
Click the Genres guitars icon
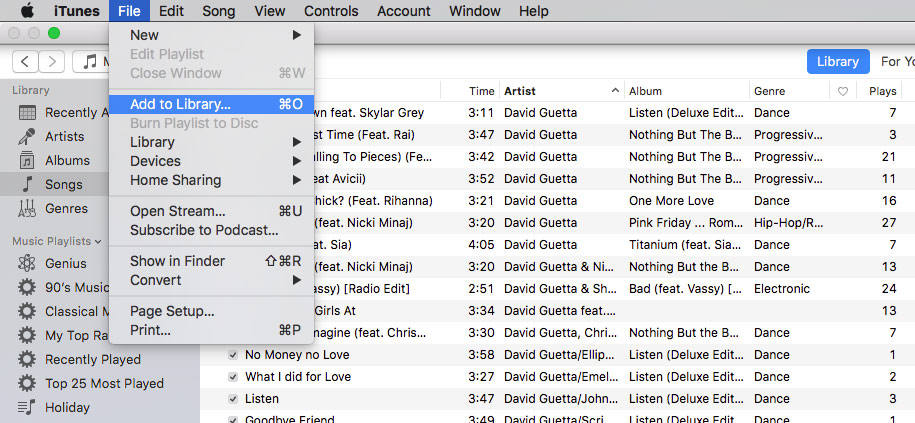27,208
